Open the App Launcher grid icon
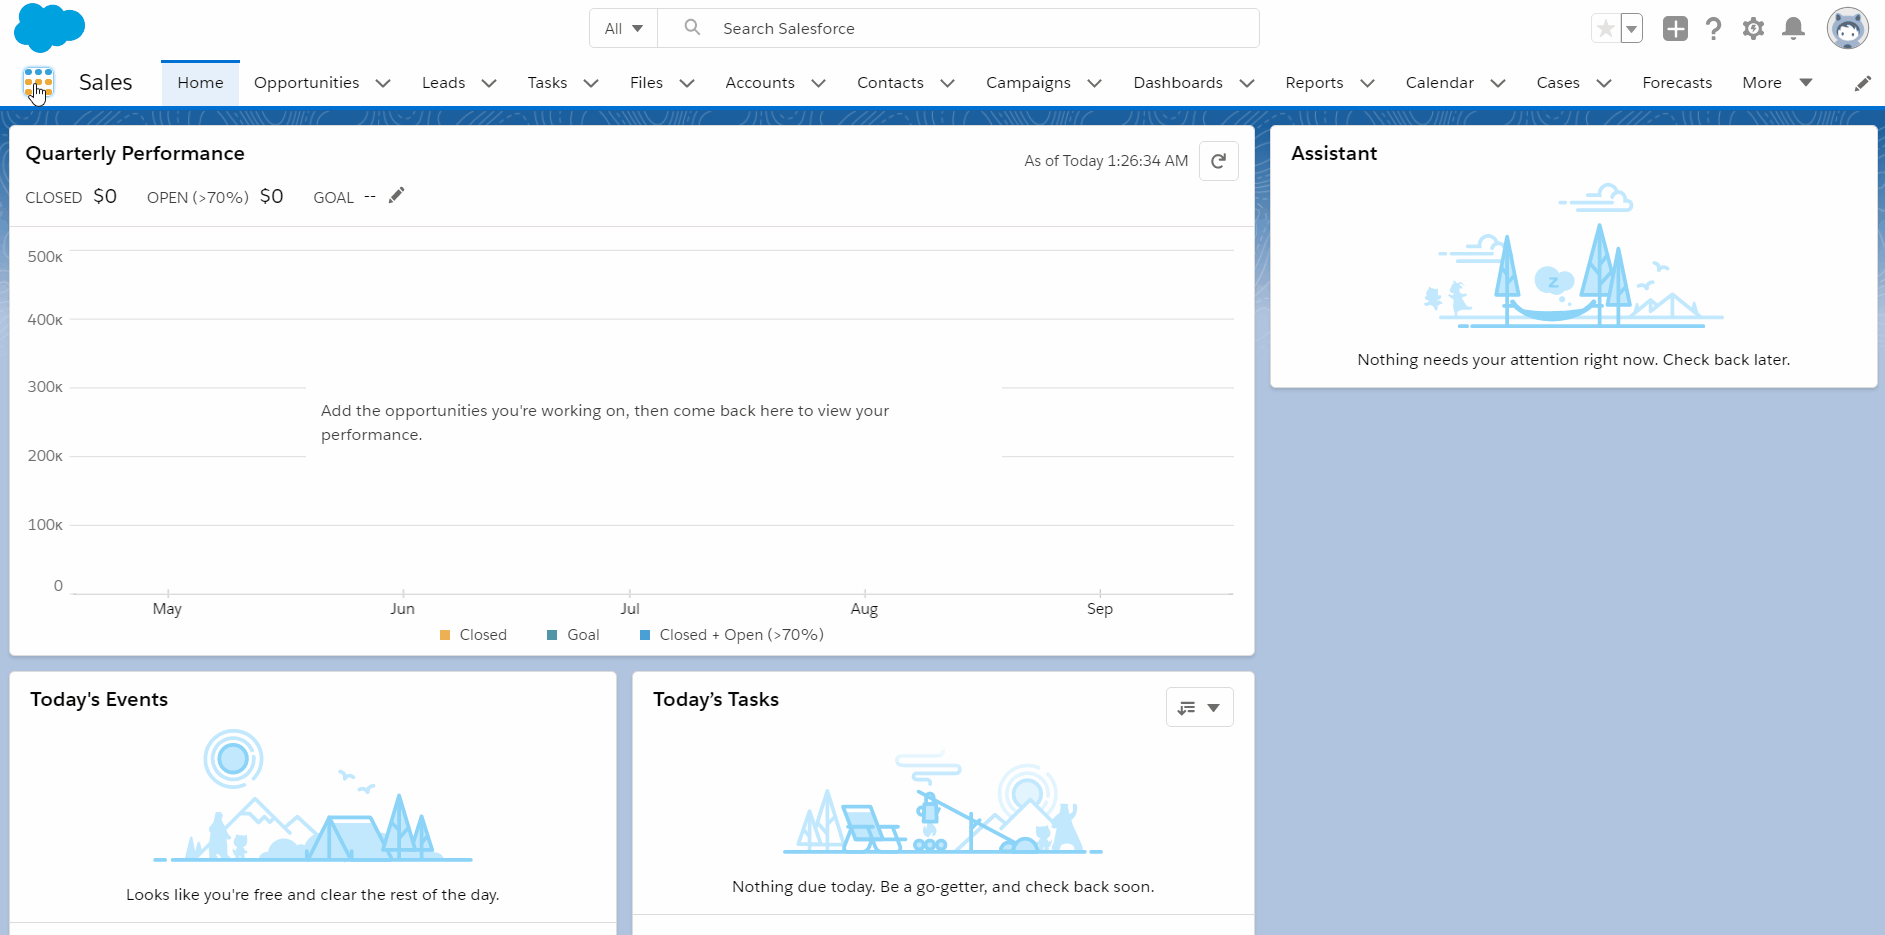Screen dimensions: 1885x935 [x=38, y=82]
